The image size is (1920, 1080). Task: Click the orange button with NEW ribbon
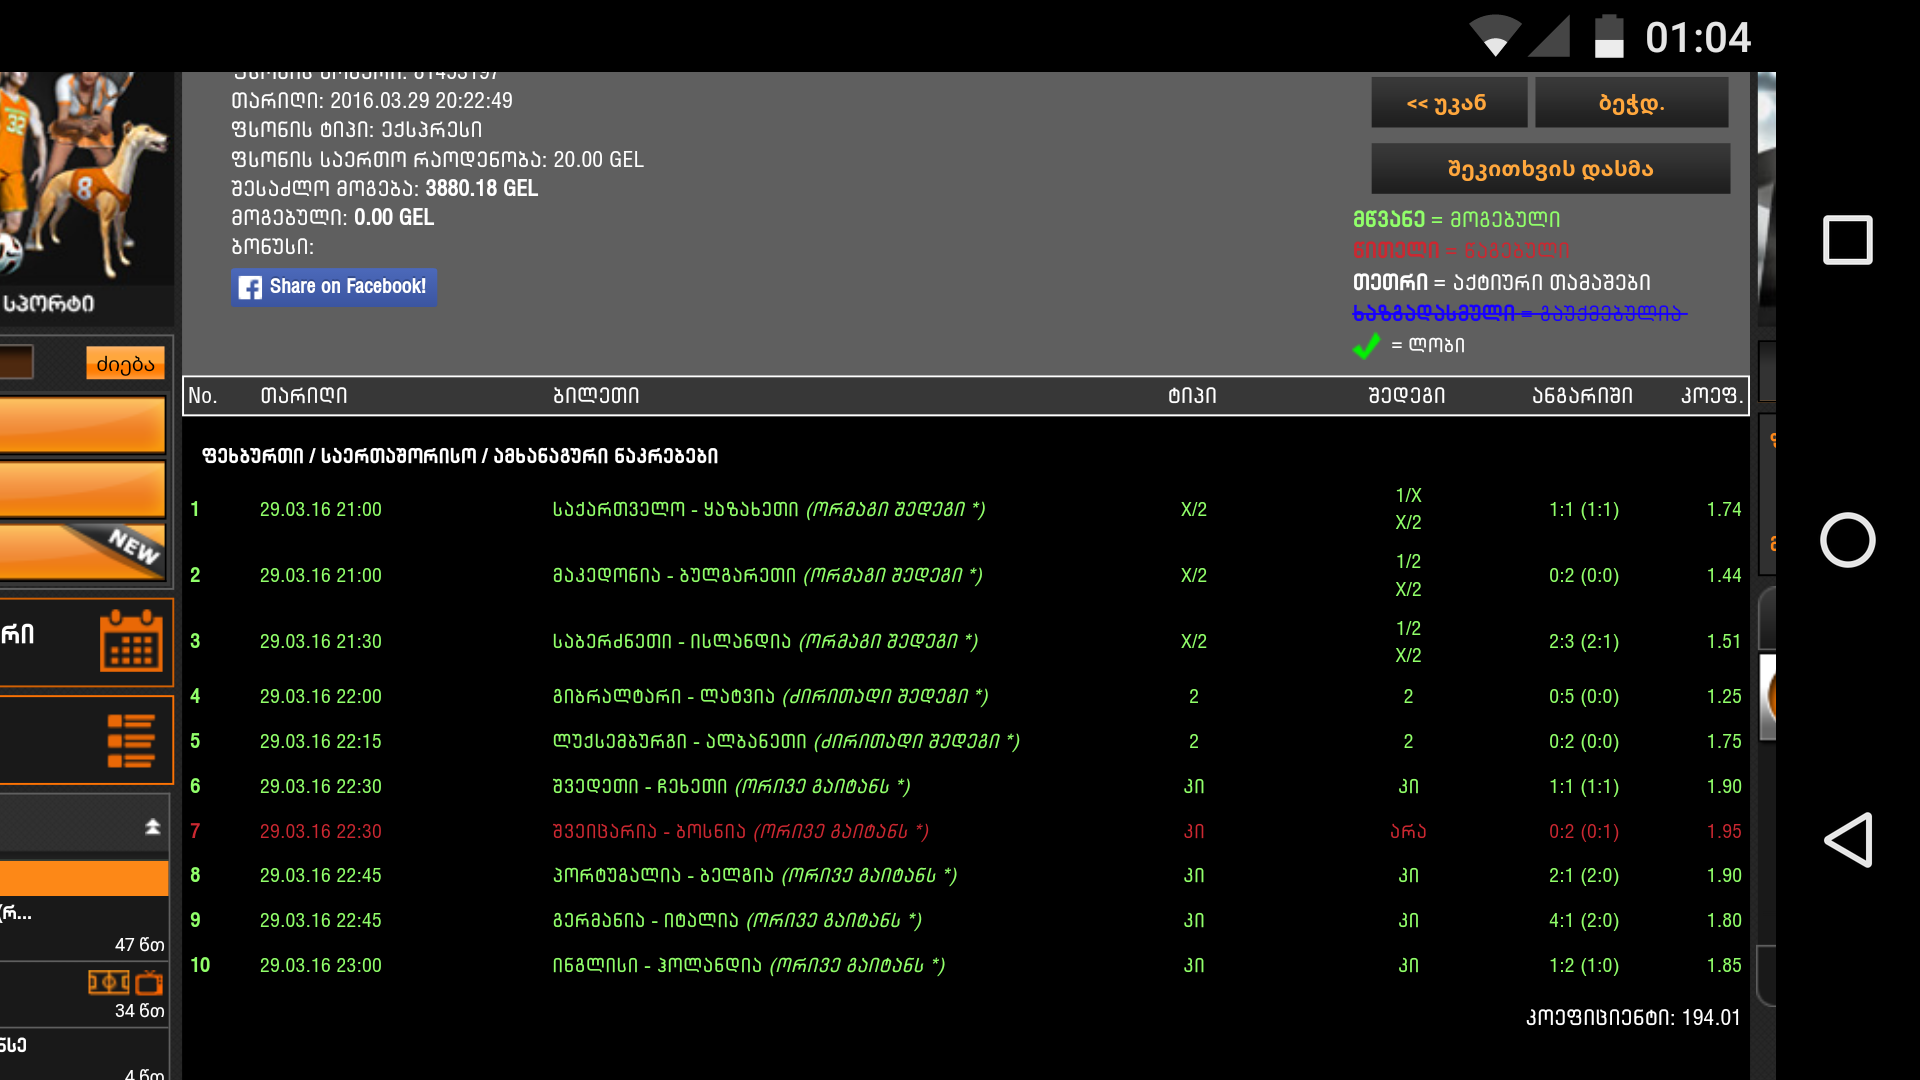tap(83, 552)
